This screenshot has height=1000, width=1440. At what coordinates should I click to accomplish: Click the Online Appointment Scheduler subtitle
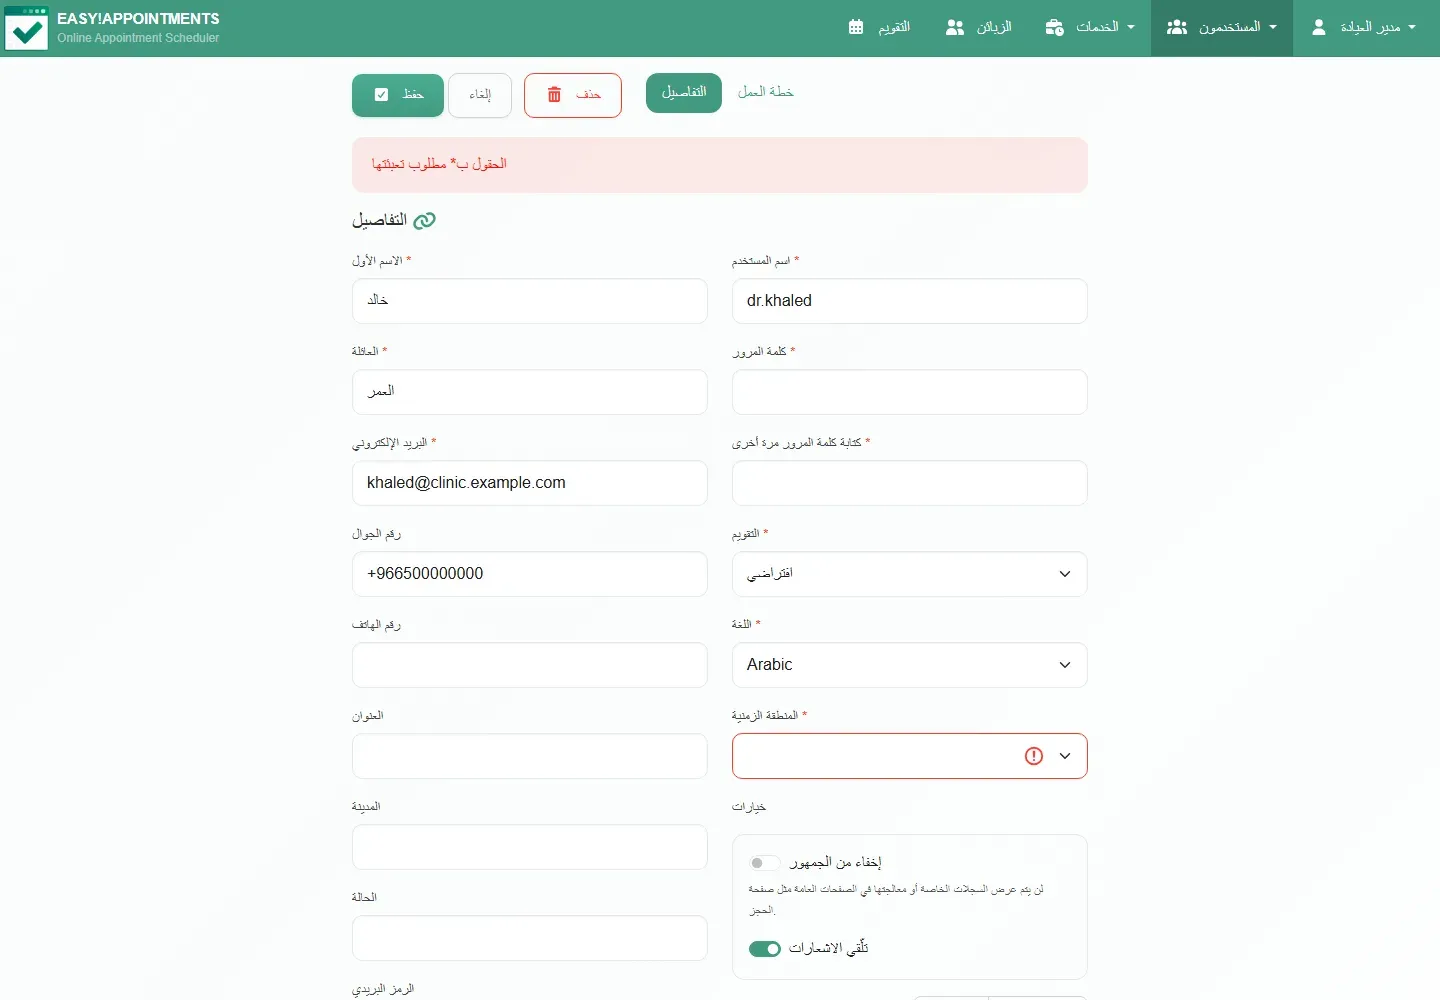tap(138, 38)
